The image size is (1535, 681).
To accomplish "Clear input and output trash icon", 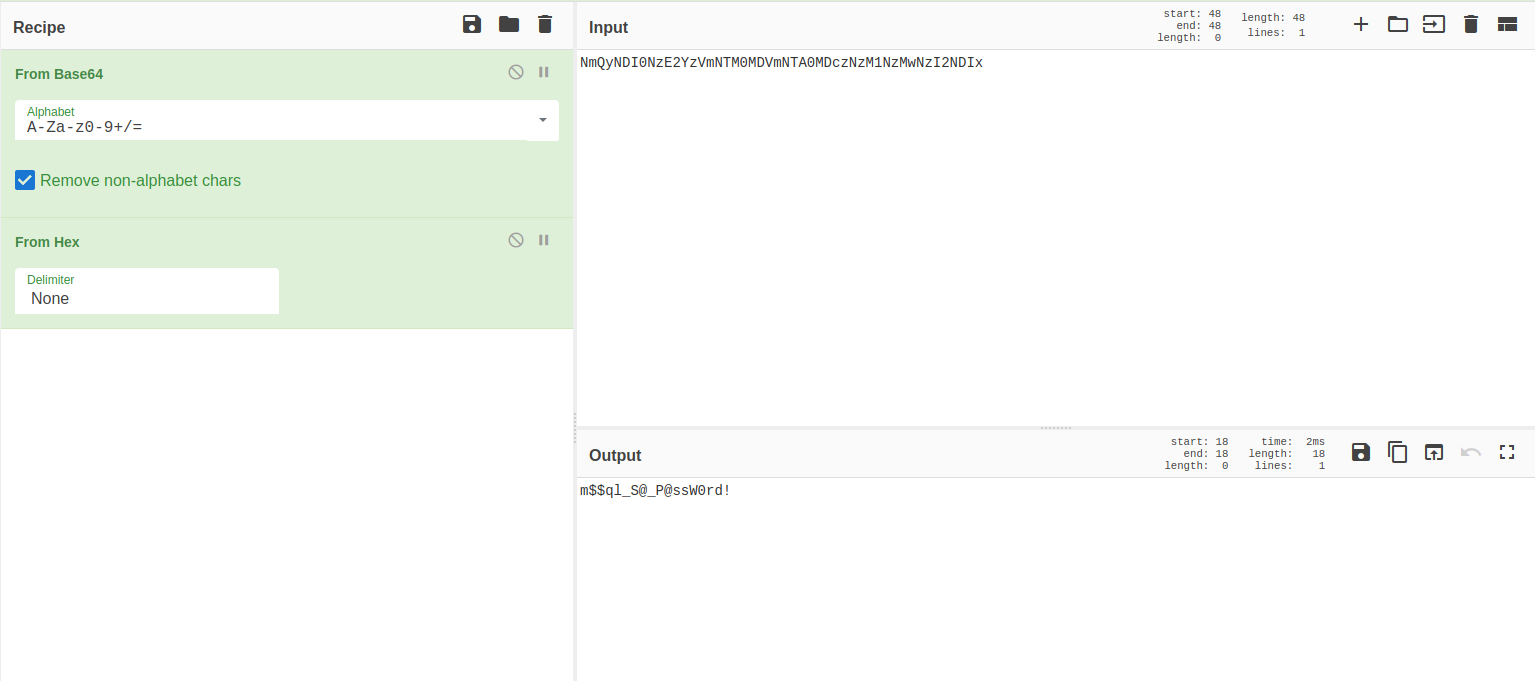I will (1471, 25).
